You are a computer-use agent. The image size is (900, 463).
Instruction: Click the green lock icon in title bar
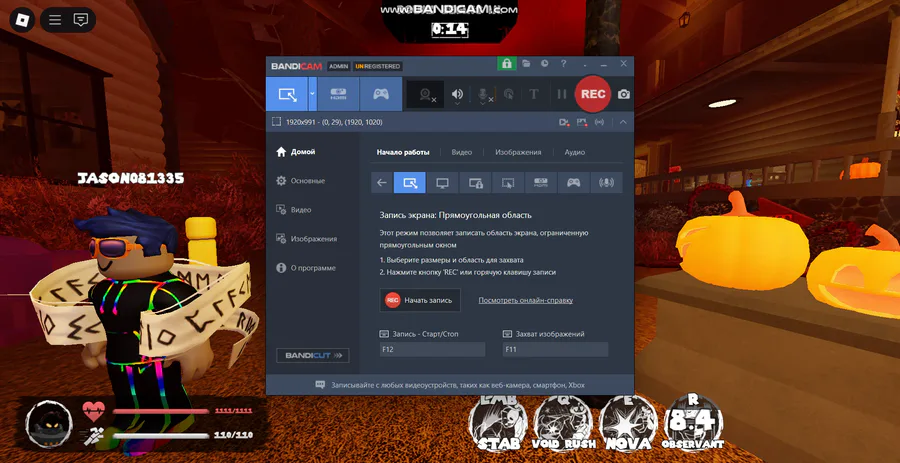[506, 64]
